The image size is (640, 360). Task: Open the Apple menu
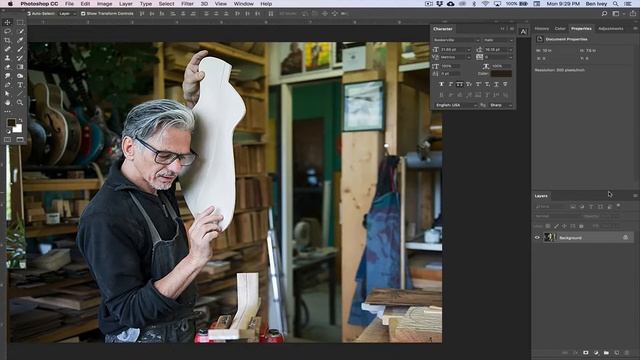10,4
